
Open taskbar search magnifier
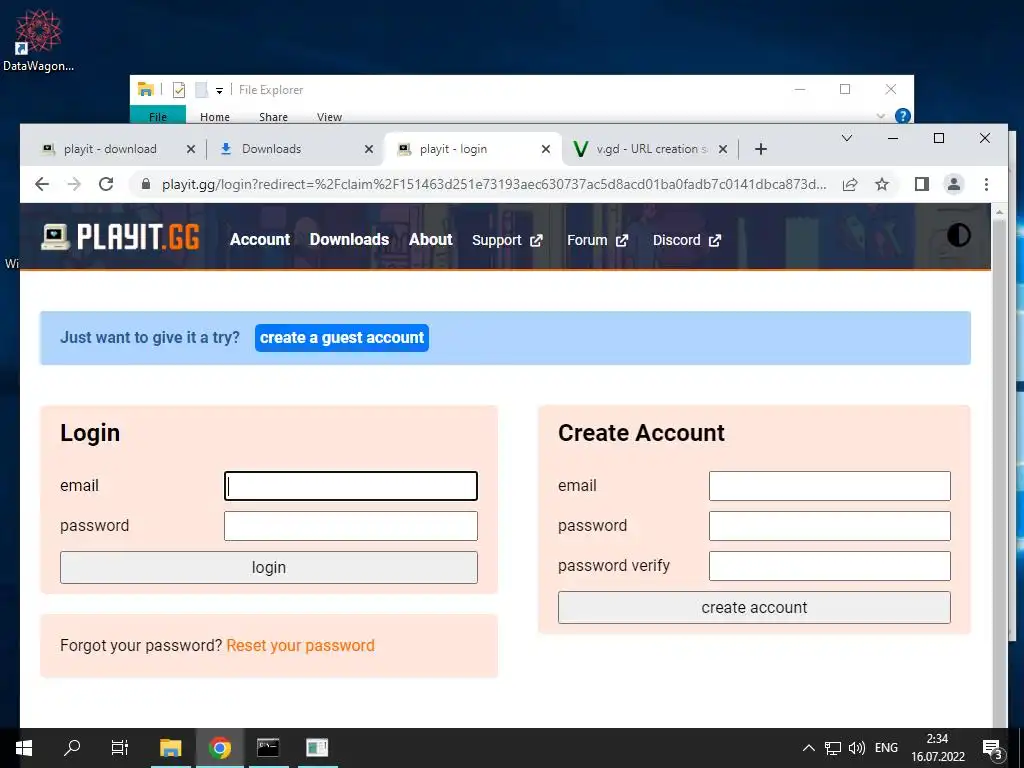(x=72, y=748)
